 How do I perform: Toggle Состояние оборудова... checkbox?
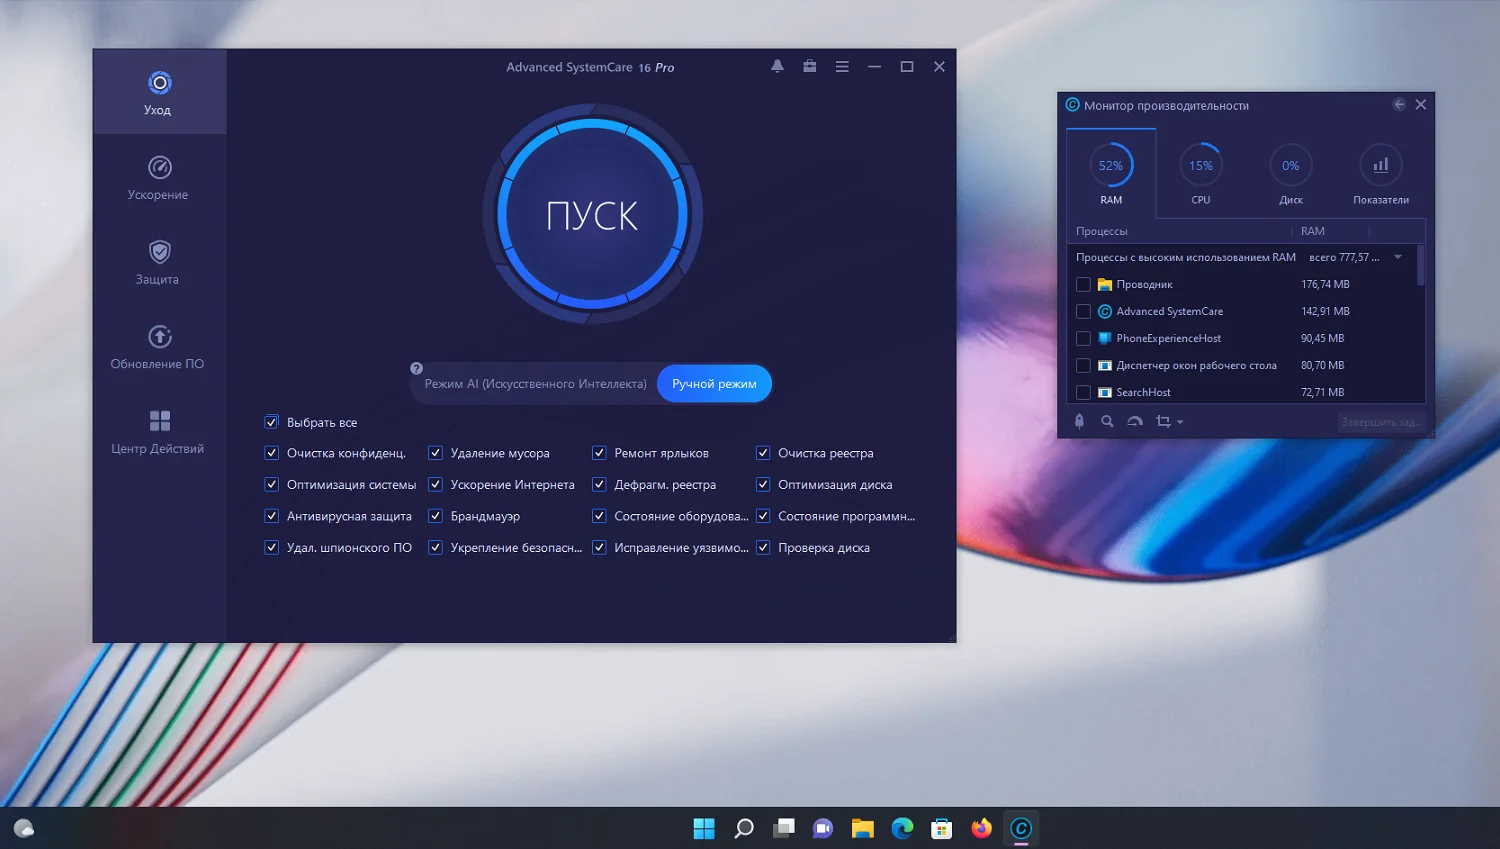pyautogui.click(x=599, y=516)
